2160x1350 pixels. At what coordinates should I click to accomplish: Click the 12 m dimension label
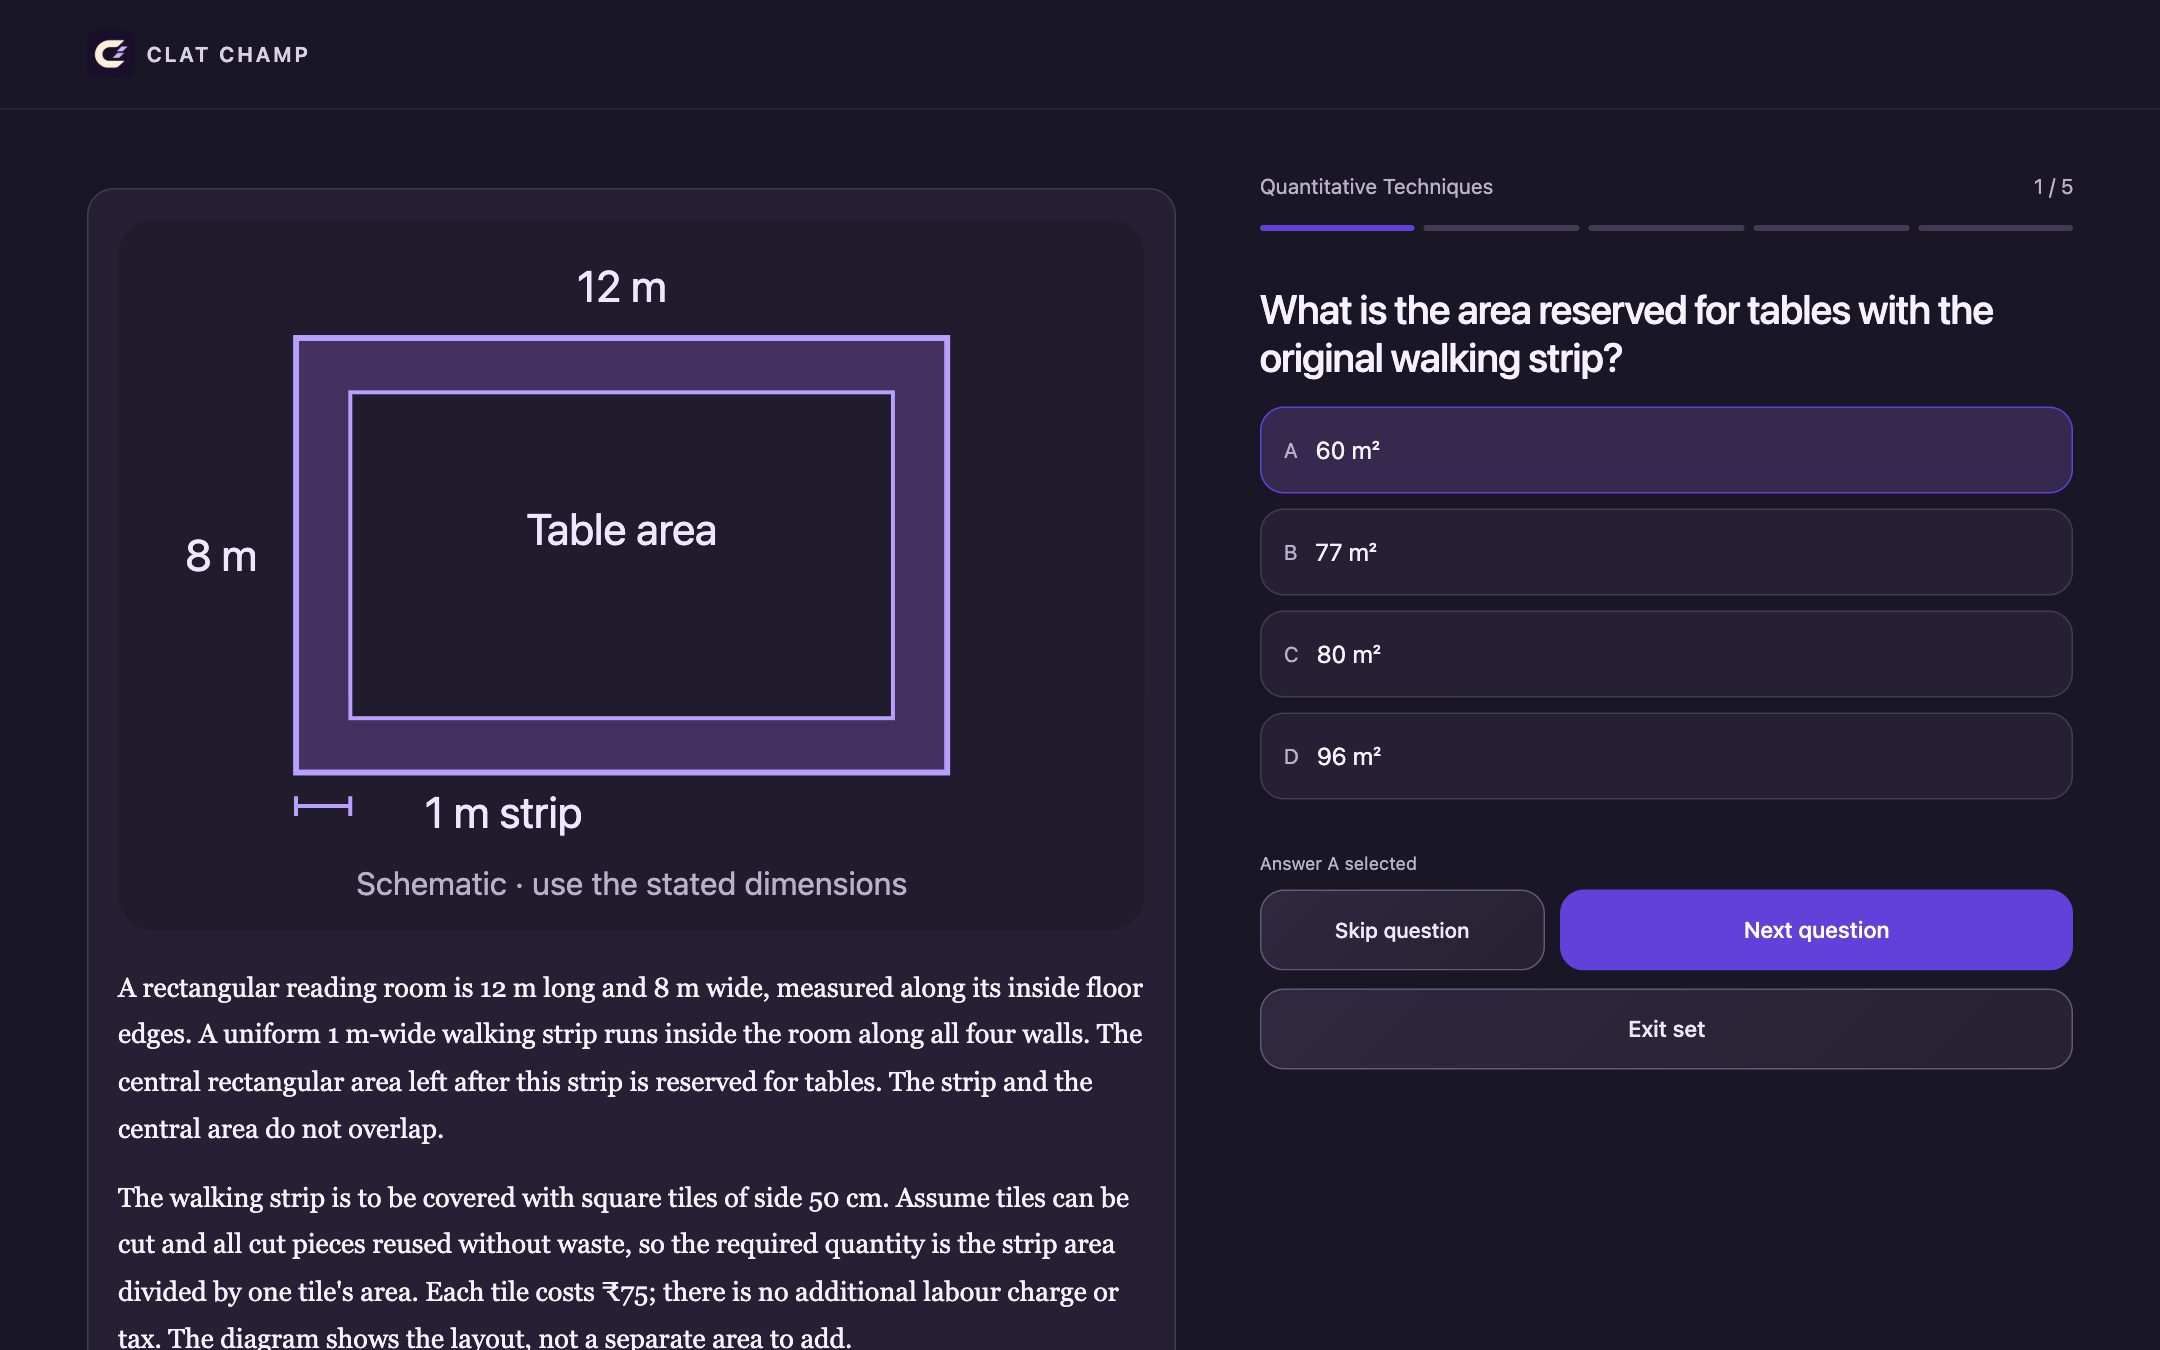tap(621, 287)
